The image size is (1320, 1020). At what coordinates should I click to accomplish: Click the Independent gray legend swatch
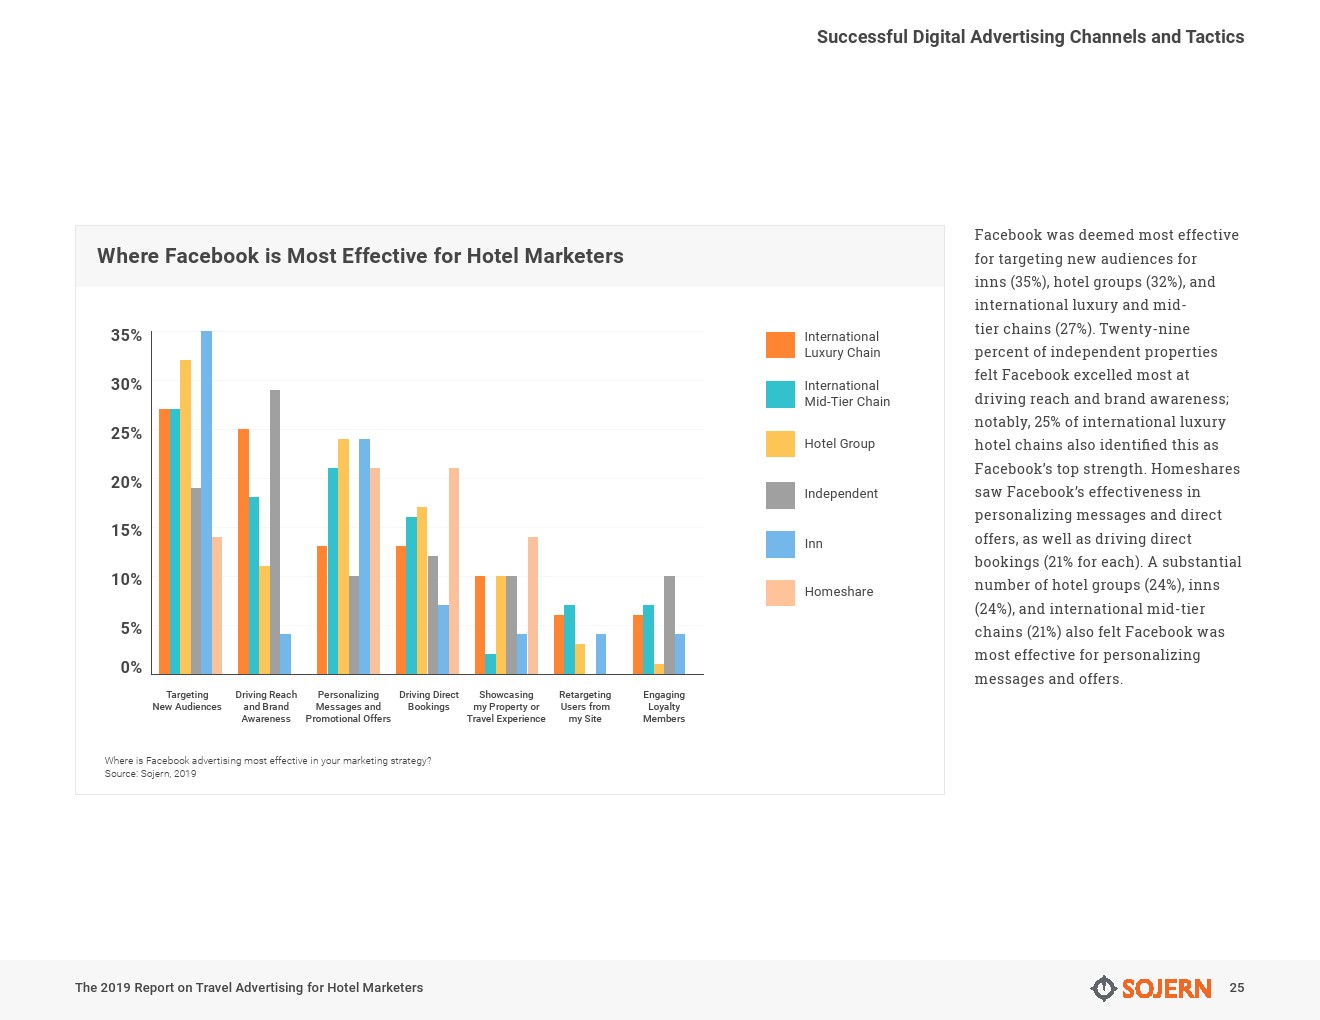[780, 495]
